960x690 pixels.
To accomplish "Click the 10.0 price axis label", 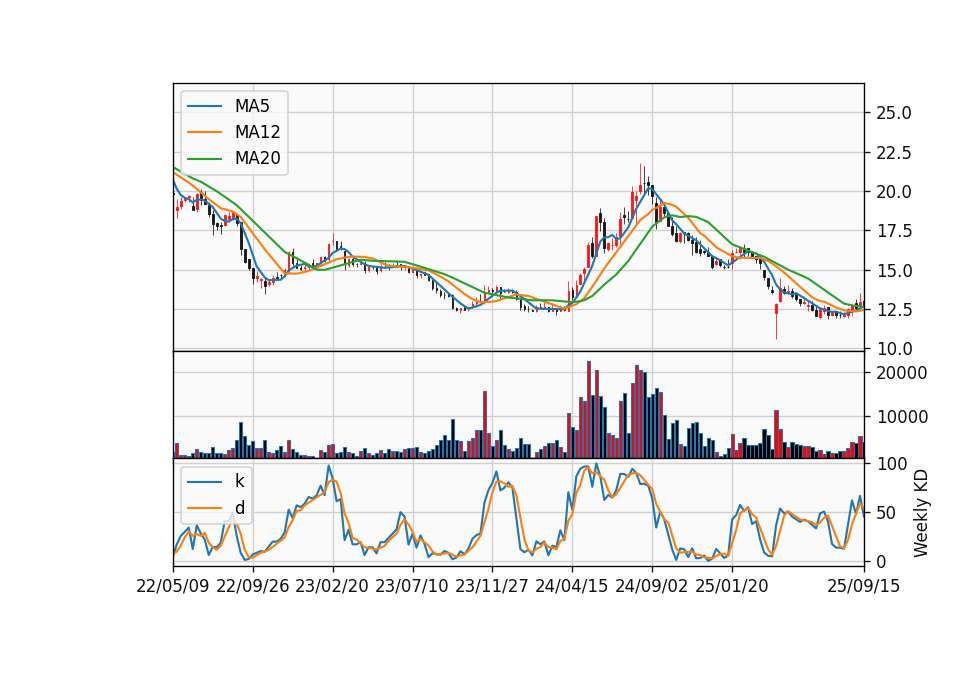I will coord(894,349).
